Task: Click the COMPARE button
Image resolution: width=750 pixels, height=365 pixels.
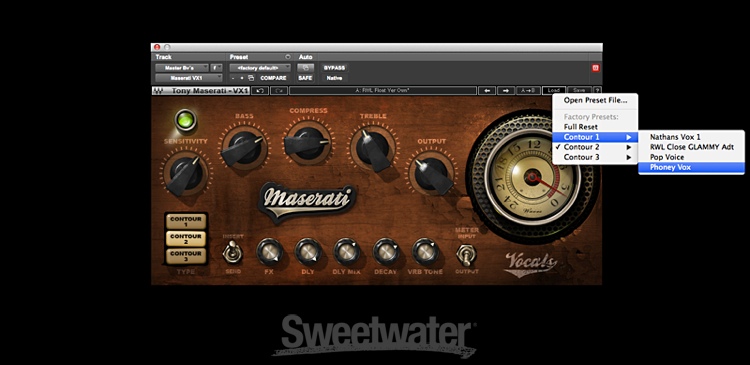Action: (x=273, y=78)
